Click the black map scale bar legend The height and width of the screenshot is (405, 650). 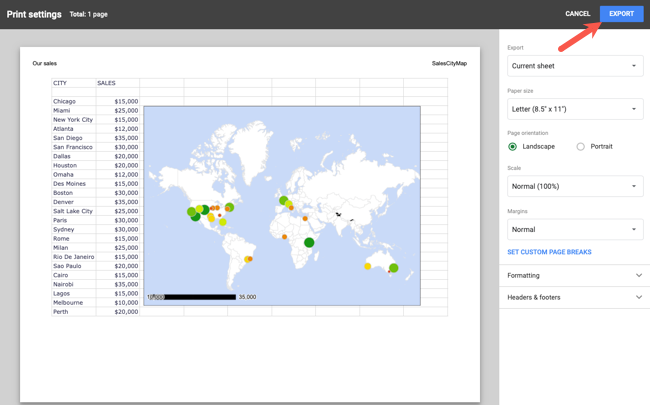(199, 297)
